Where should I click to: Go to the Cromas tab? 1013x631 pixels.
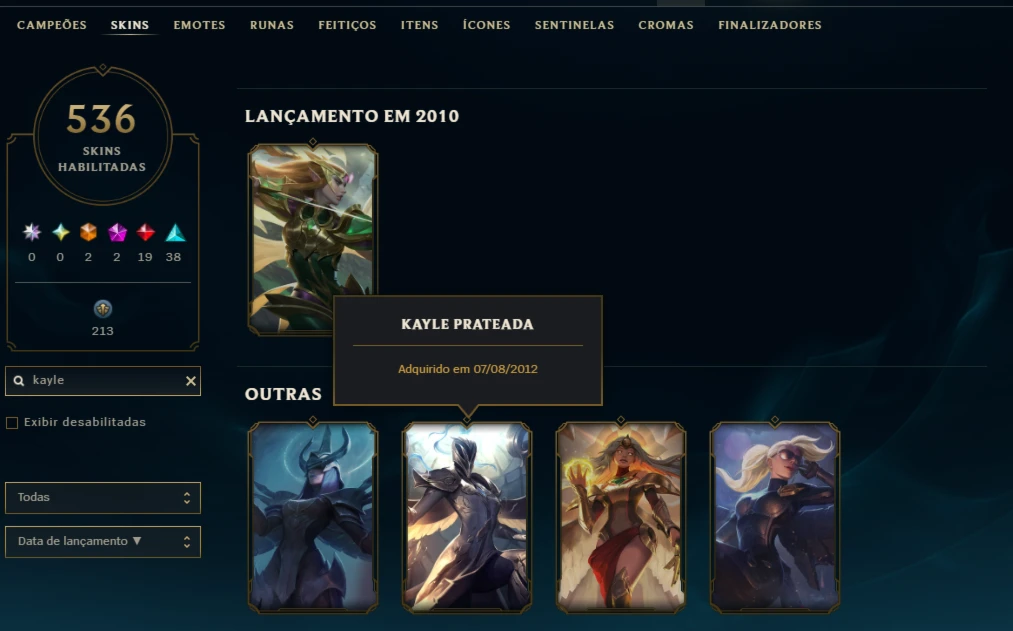tap(666, 25)
